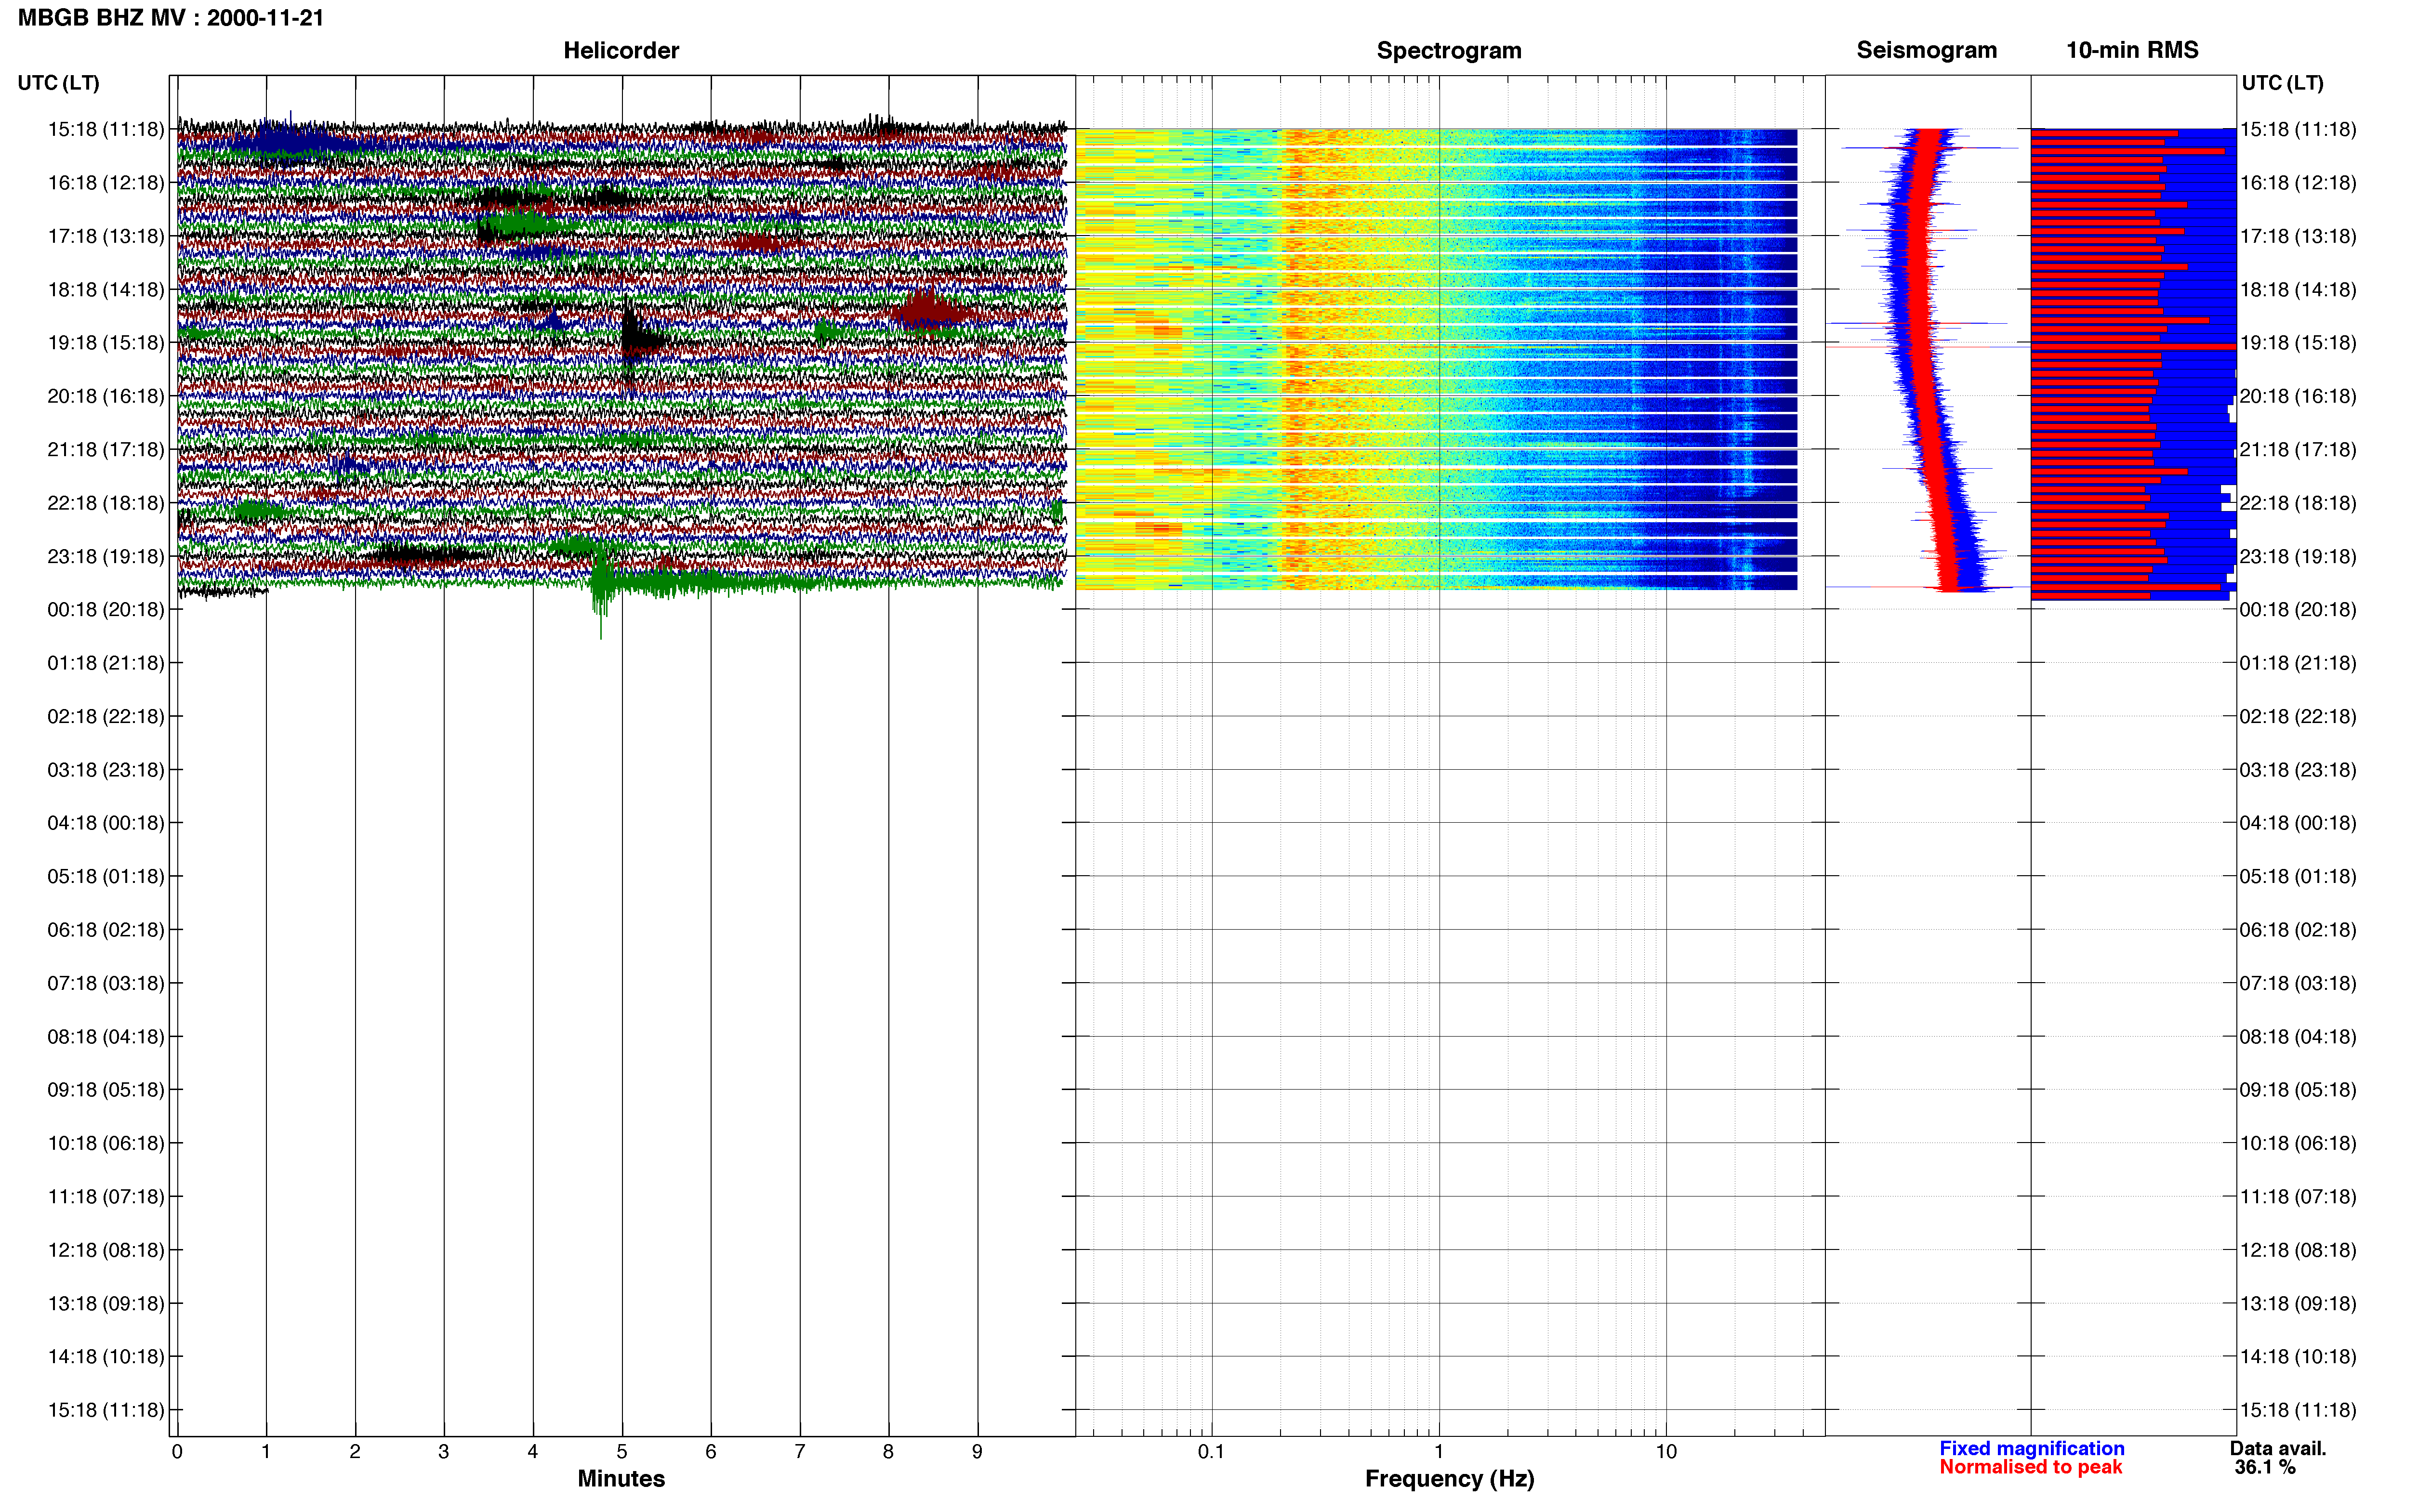Click the 10 Hz frequency tick label

point(1666,1451)
